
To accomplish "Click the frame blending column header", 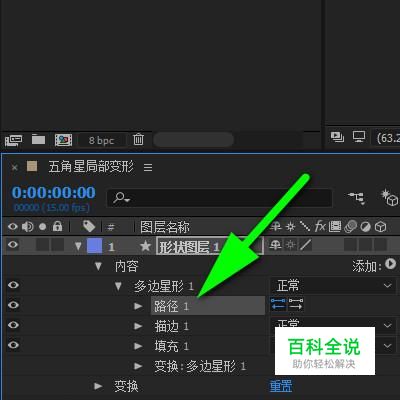I will (x=335, y=227).
